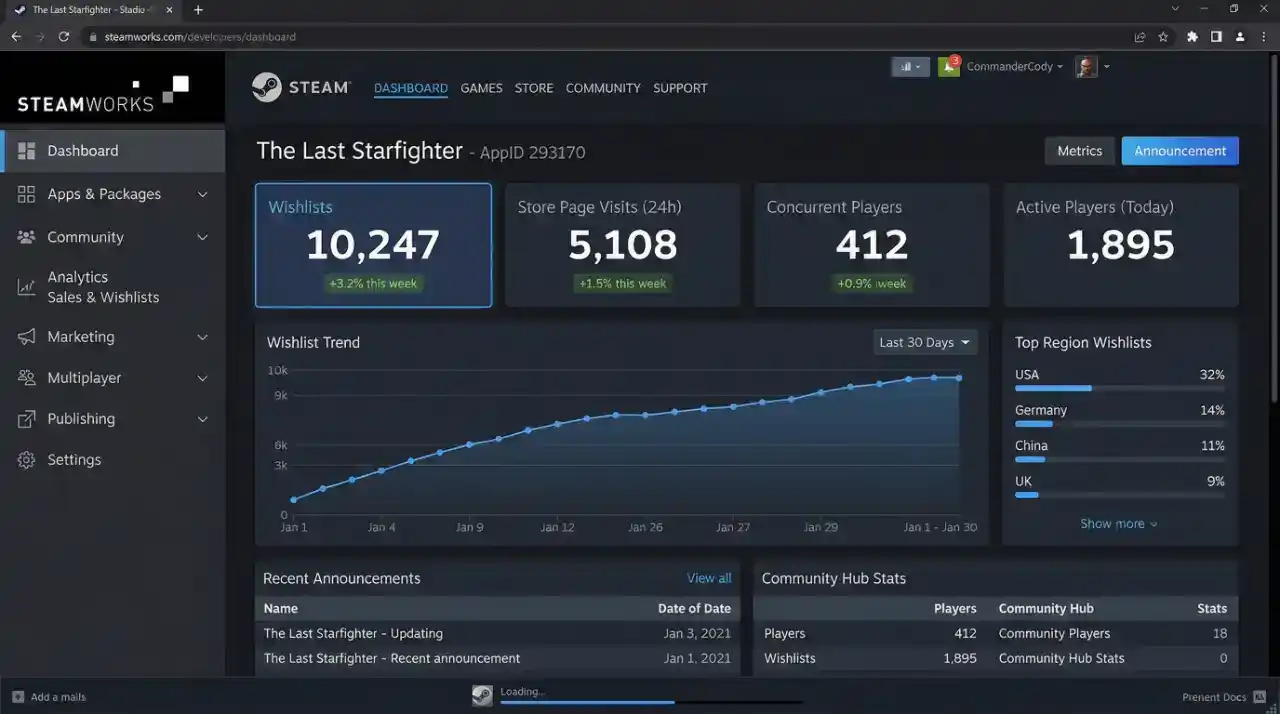
Task: Expand Apps & Packages chevron
Action: (203, 194)
